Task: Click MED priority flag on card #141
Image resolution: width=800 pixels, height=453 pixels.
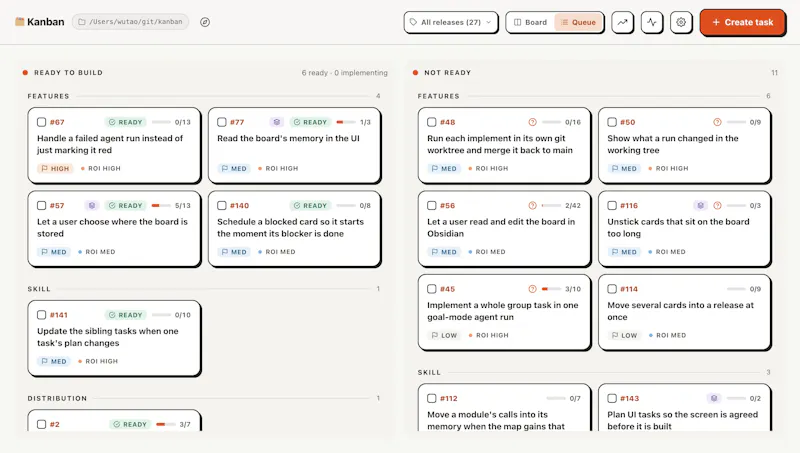Action: 54,361
